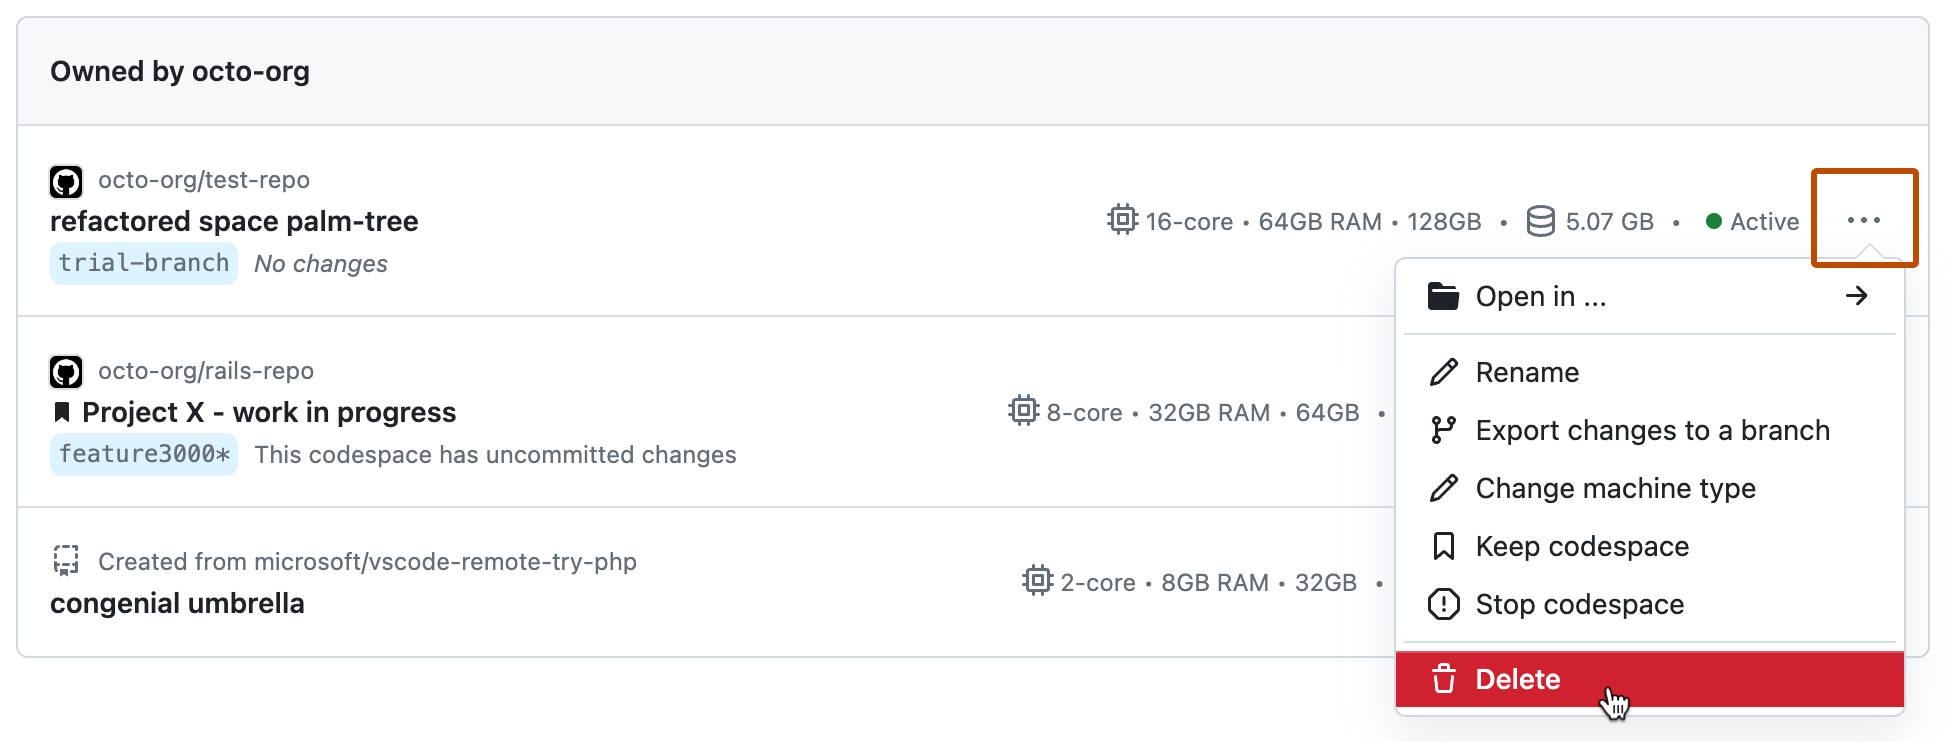Select Change machine type from the menu

[x=1615, y=488]
